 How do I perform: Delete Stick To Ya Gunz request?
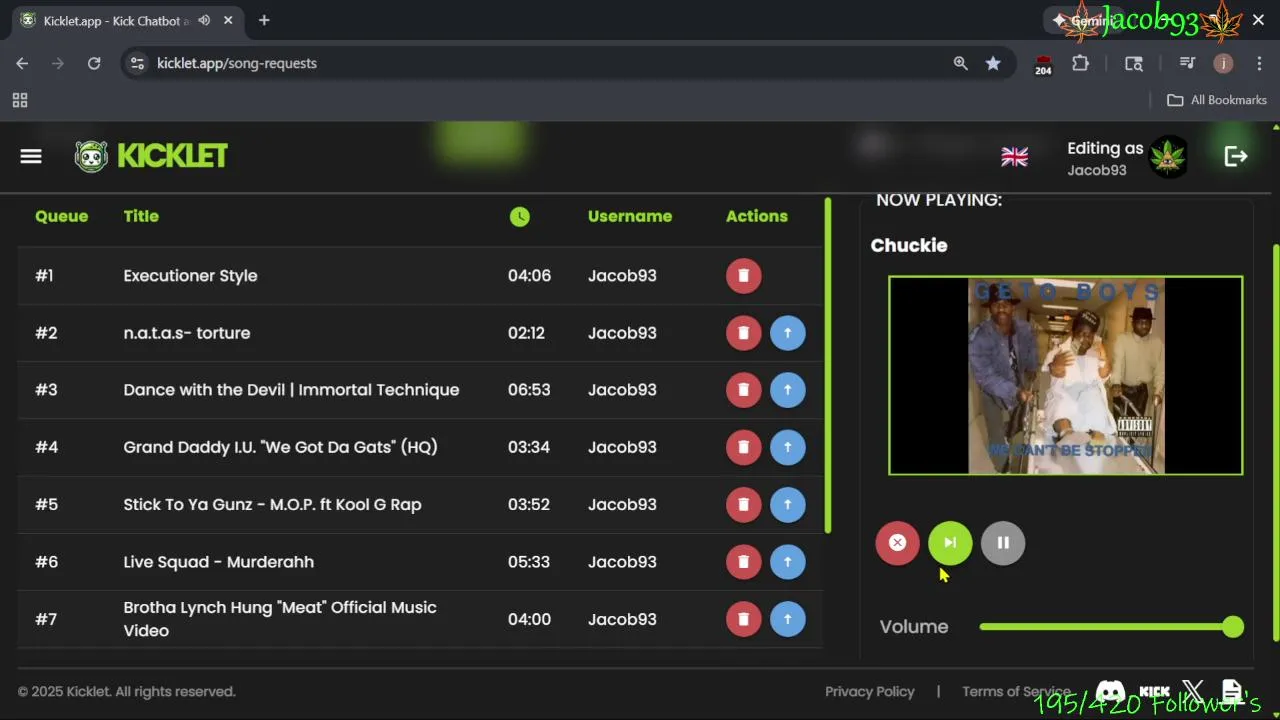pos(743,505)
